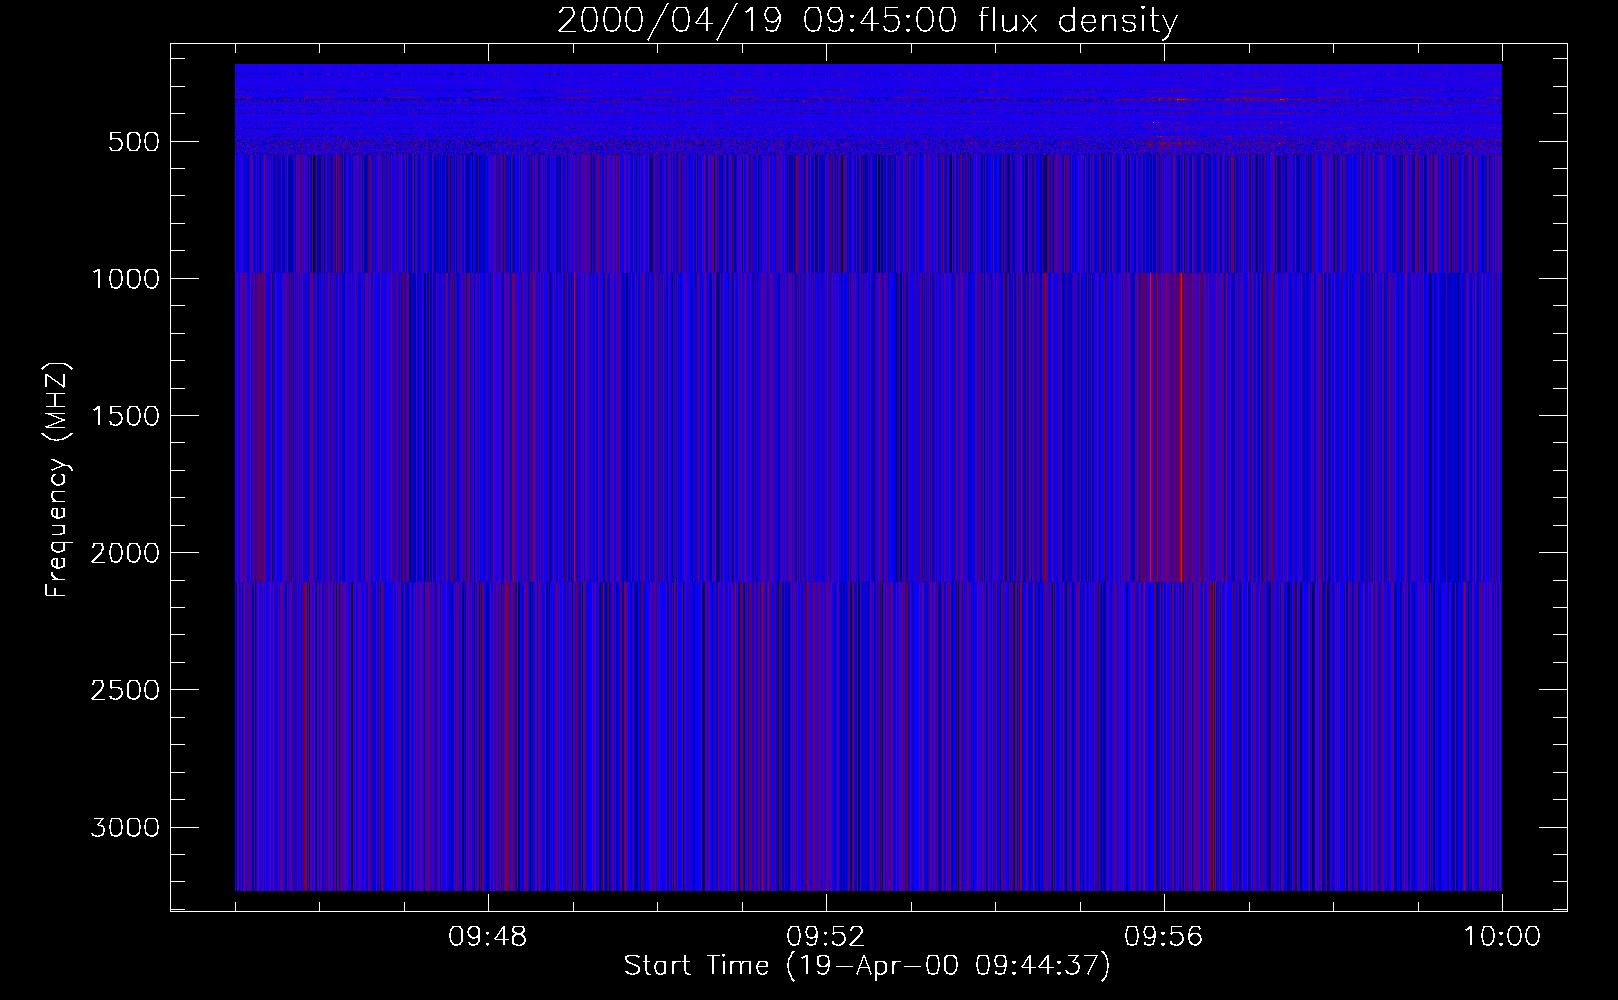Click the 09:48 time tick label

click(487, 937)
